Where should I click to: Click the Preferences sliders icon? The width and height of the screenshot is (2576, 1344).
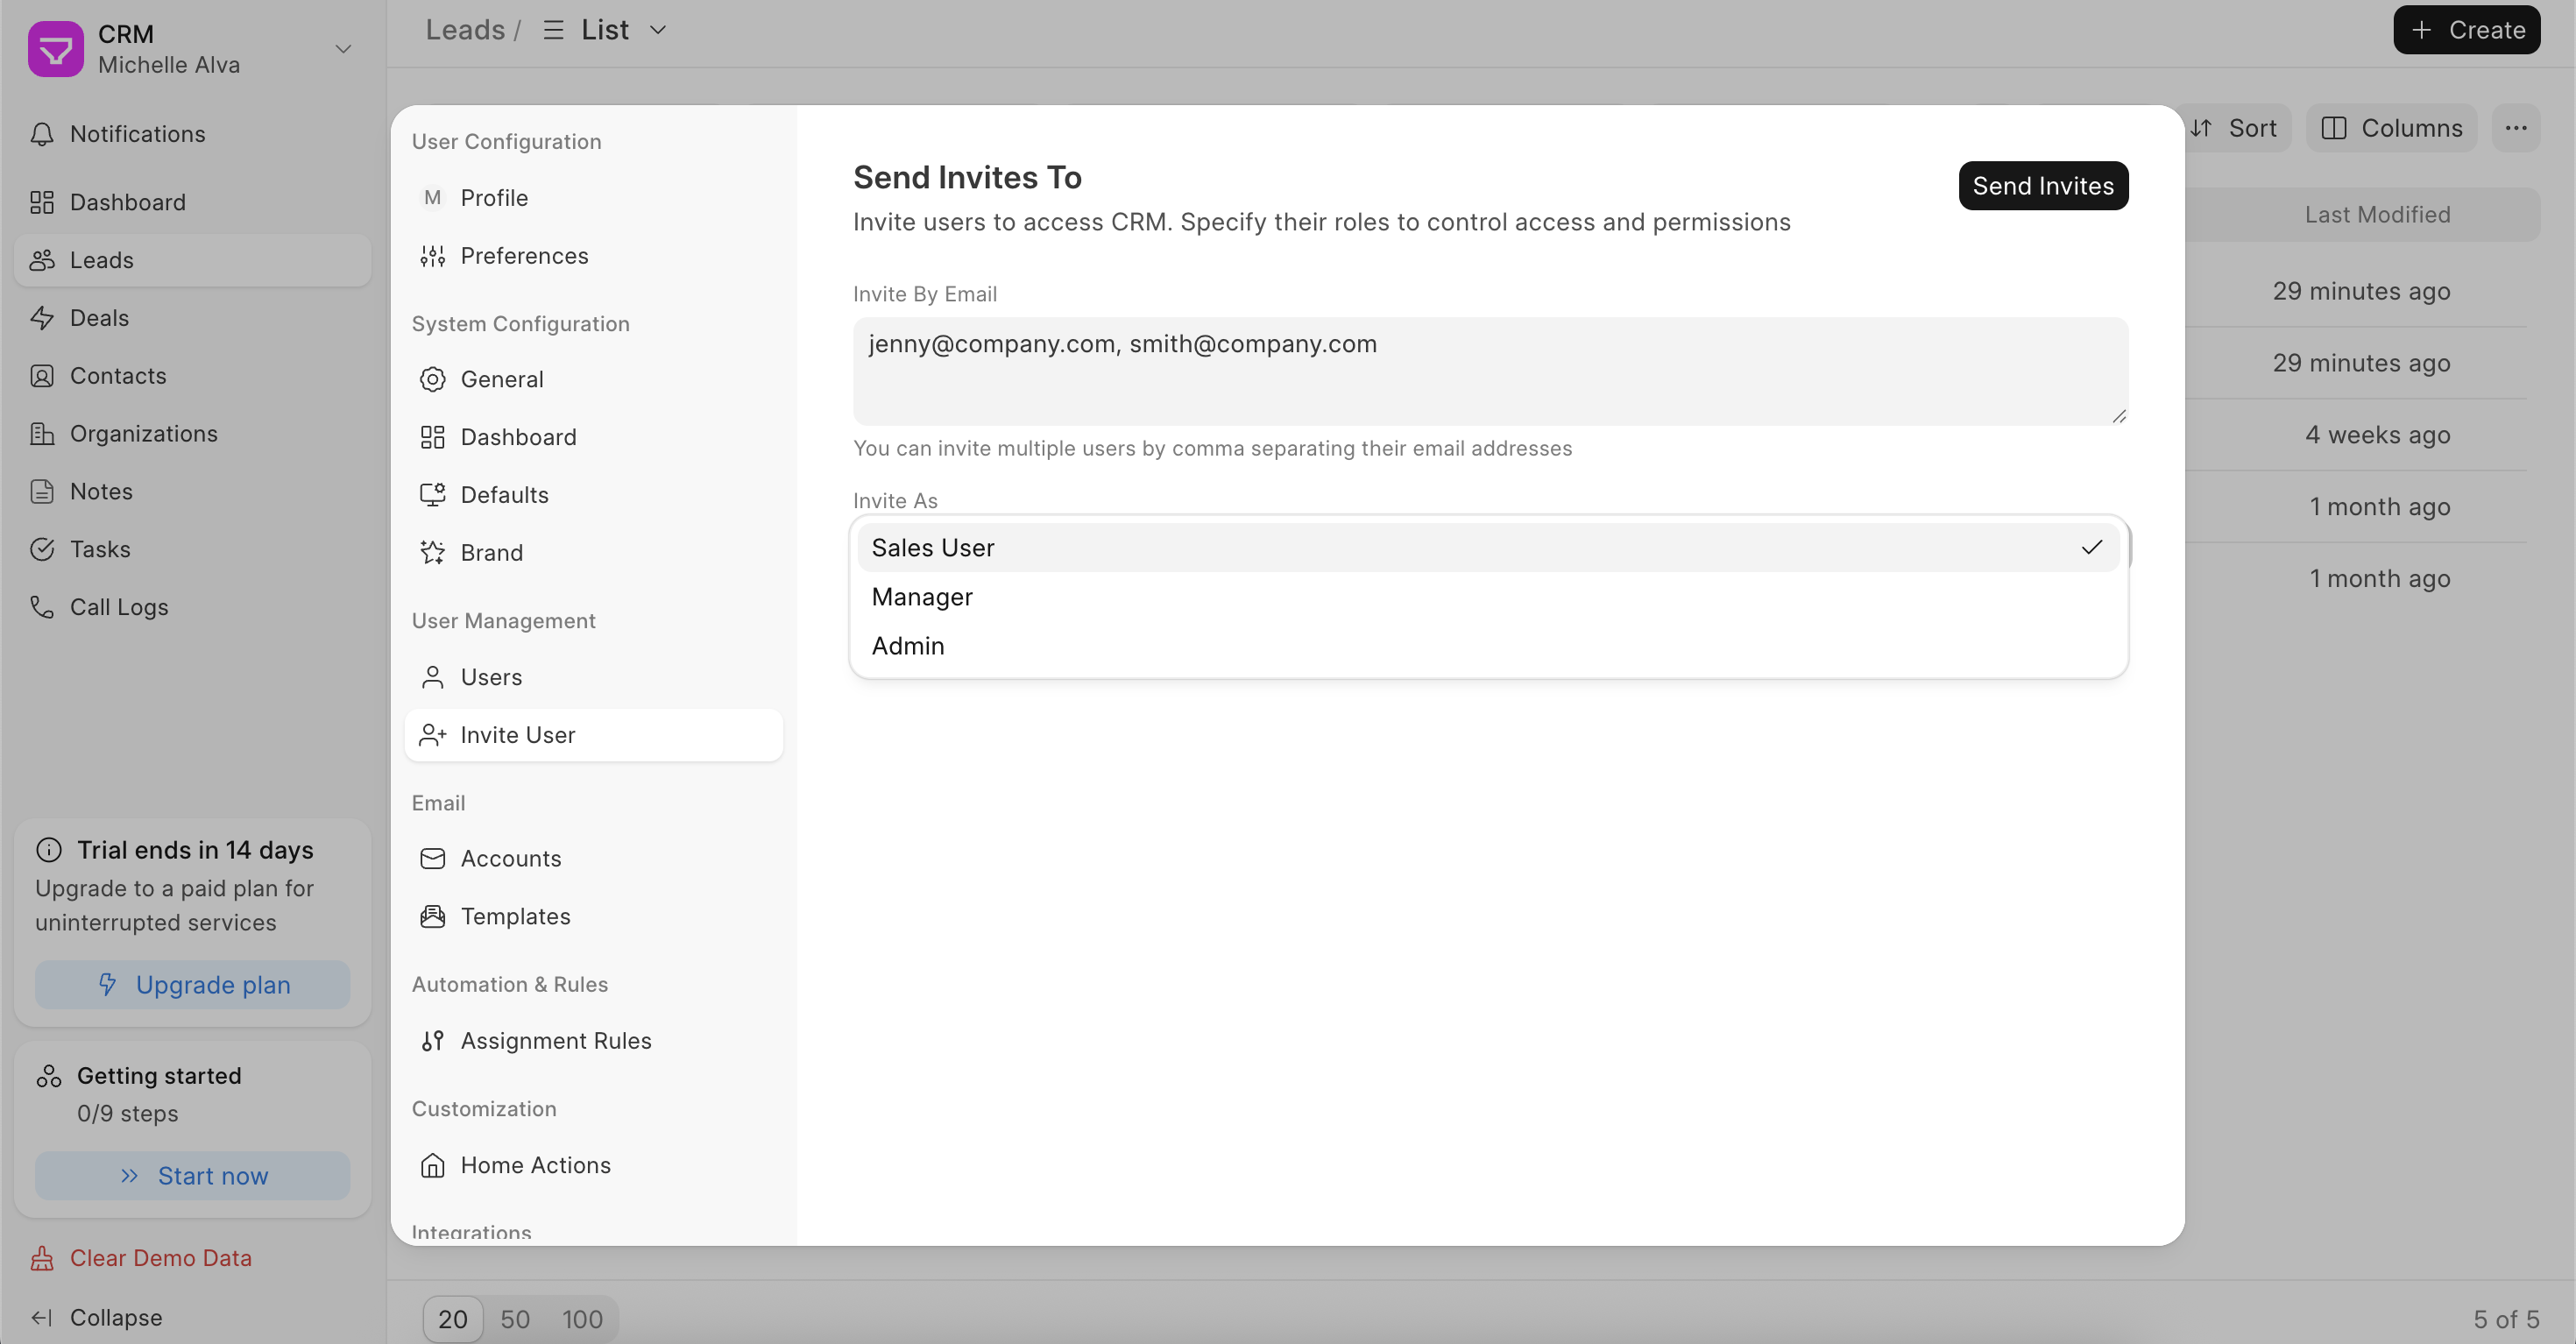click(x=432, y=256)
